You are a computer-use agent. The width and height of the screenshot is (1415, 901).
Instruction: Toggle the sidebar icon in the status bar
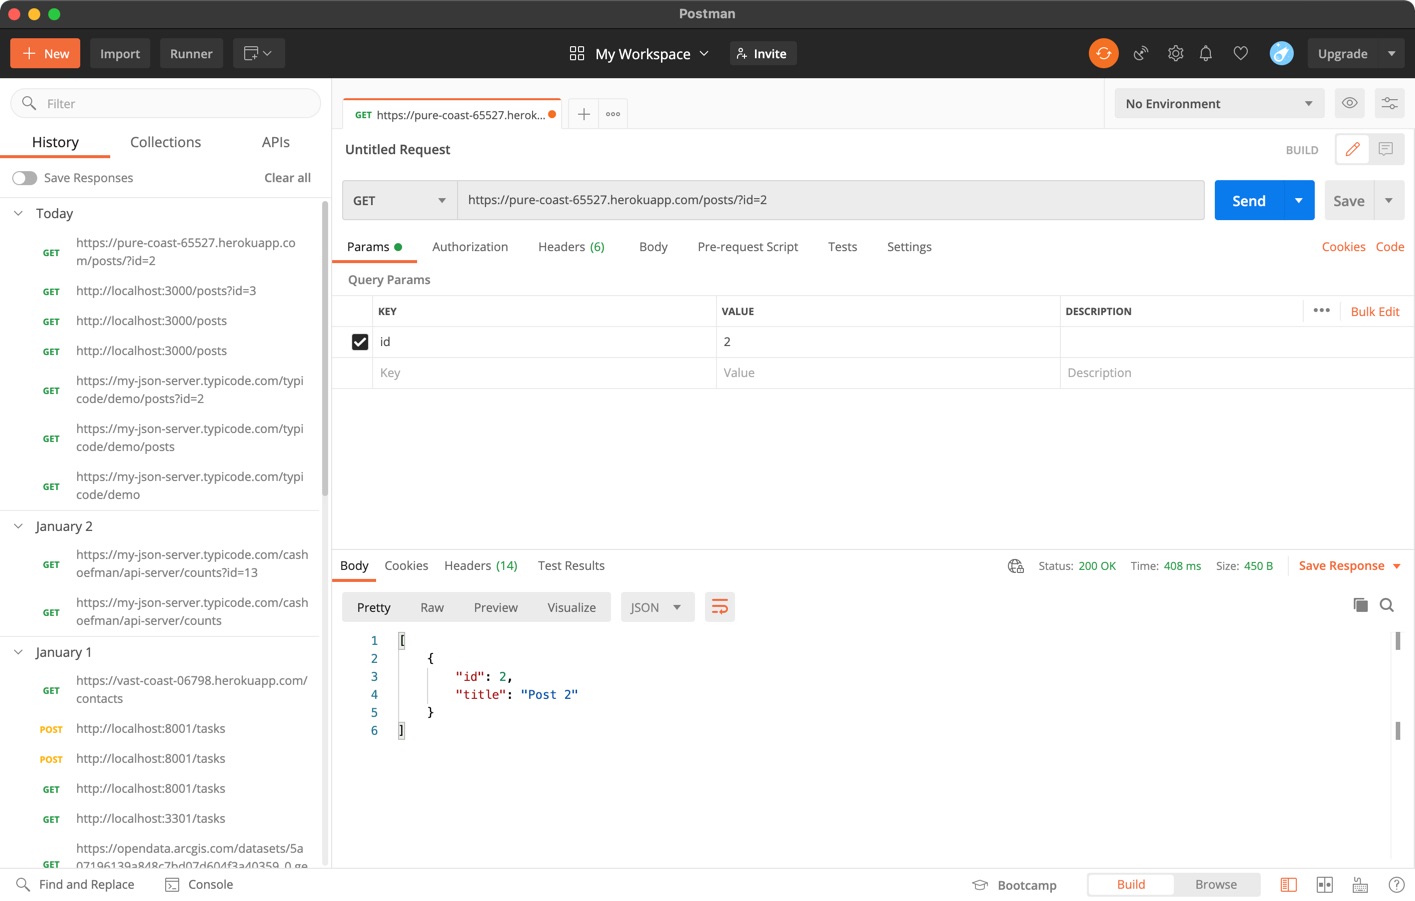[1288, 885]
